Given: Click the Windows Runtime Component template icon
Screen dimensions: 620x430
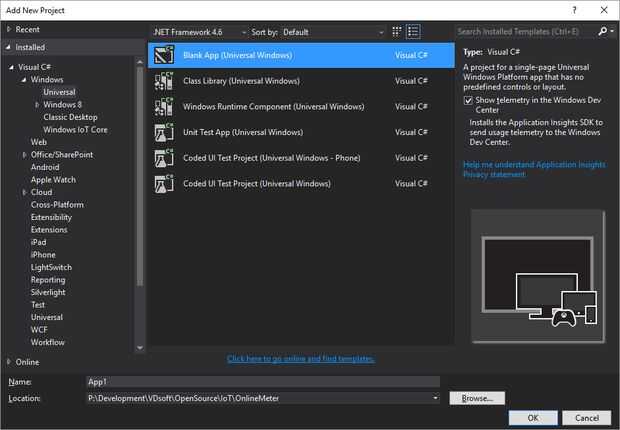Looking at the screenshot, I should click(164, 106).
